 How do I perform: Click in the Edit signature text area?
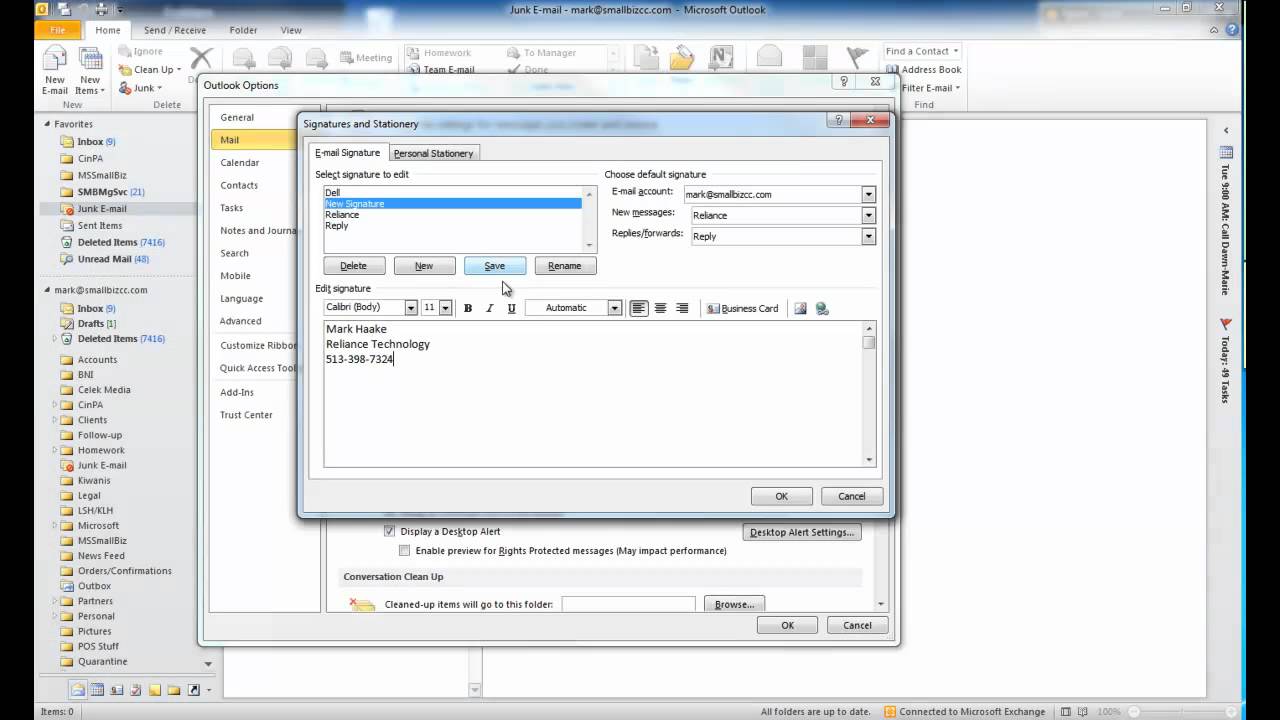(593, 393)
